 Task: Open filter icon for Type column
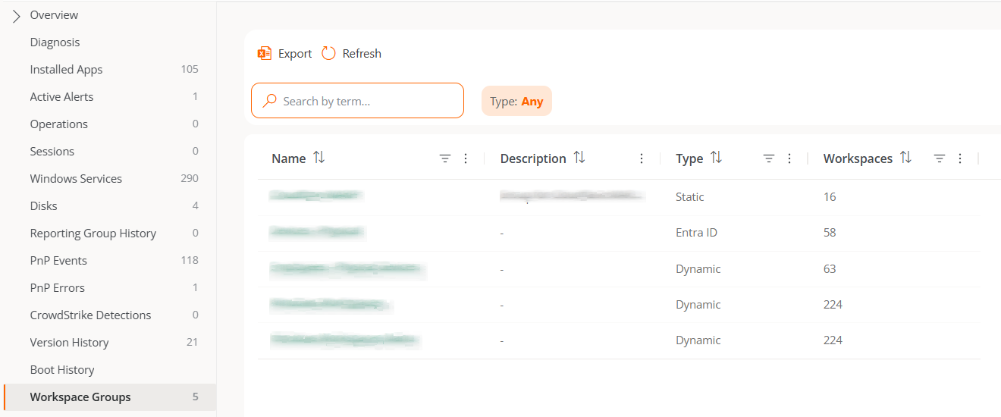pyautogui.click(x=769, y=158)
